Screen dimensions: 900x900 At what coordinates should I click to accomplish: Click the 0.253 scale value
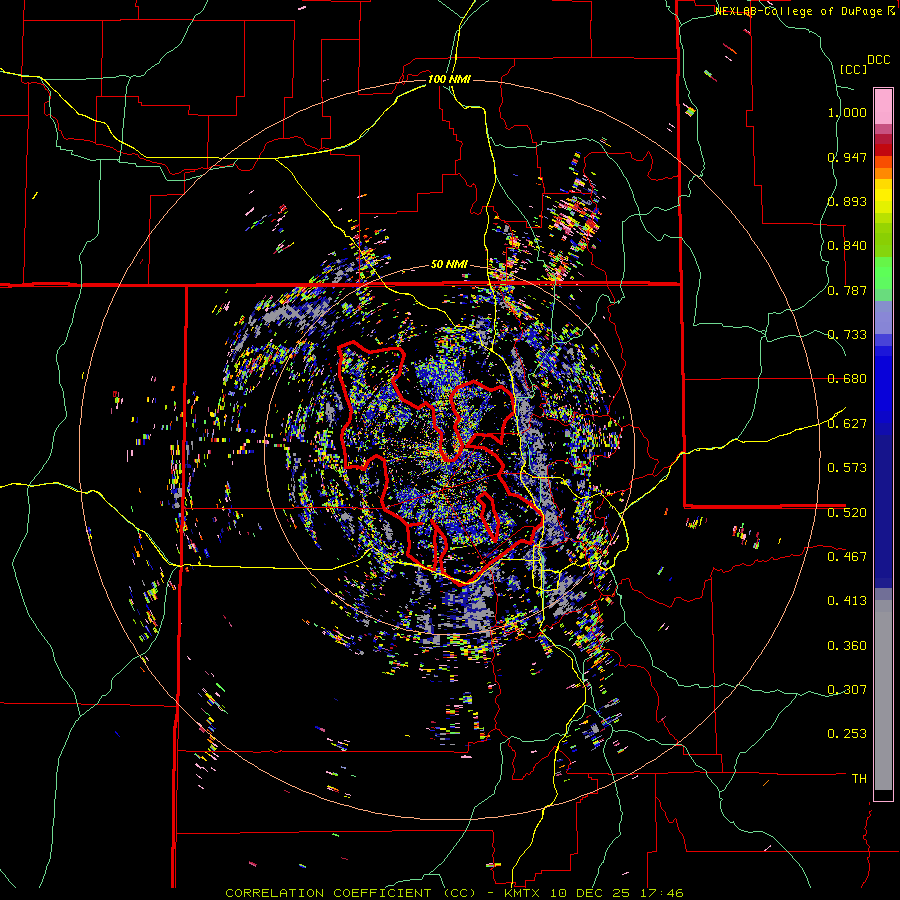click(x=847, y=734)
